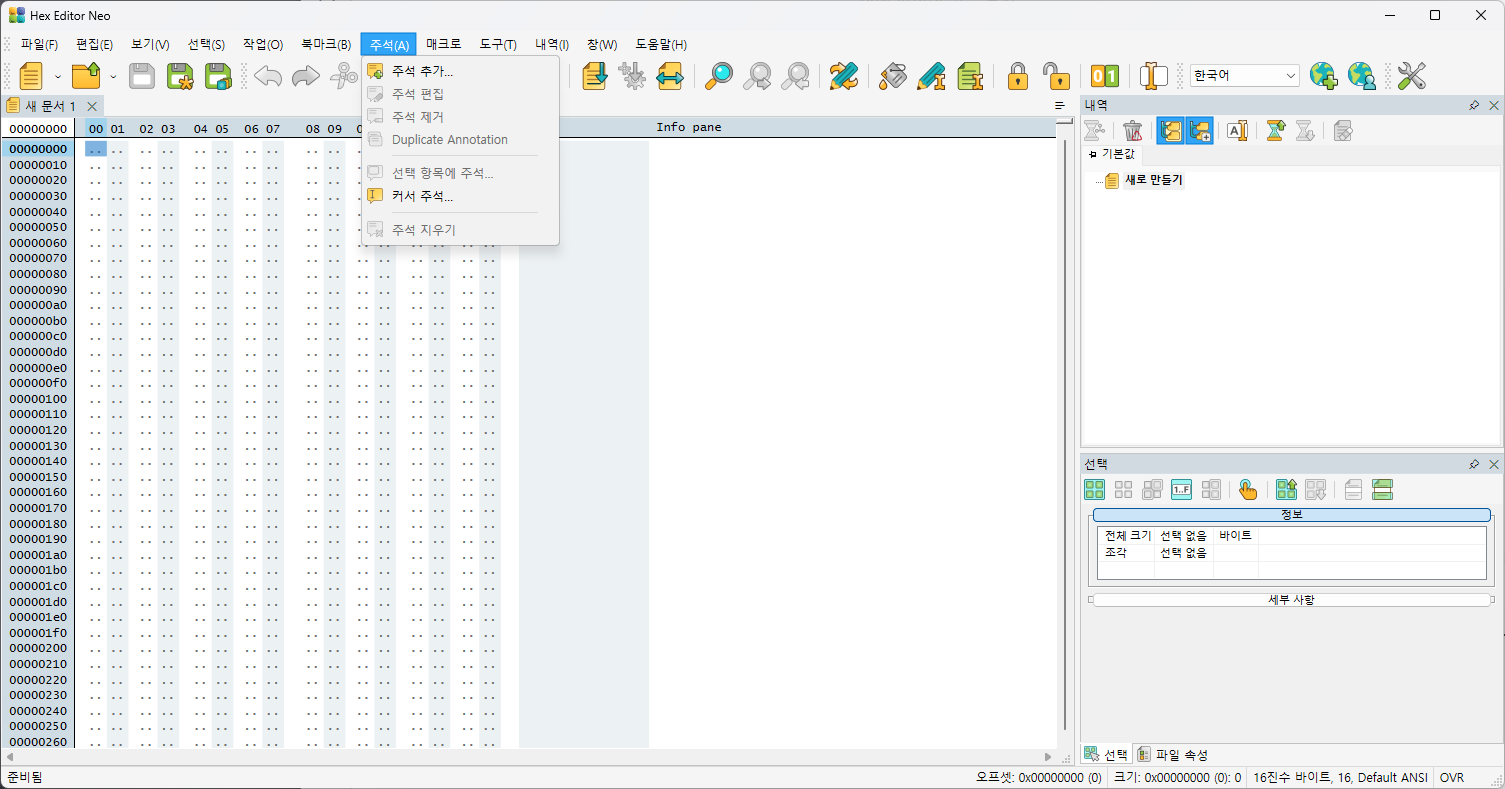Image resolution: width=1505 pixels, height=789 pixels.
Task: Click the hourglass with green arrow icon
Action: click(1275, 130)
